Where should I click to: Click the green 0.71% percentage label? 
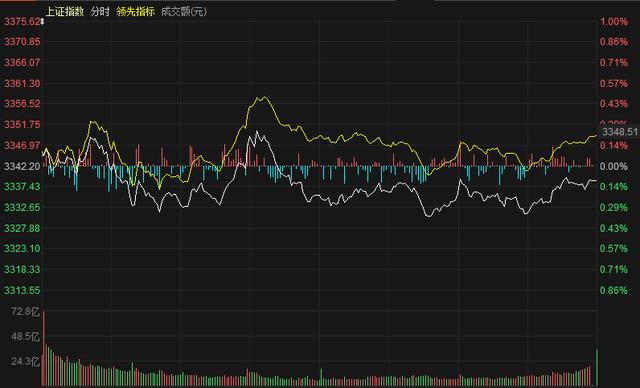(x=613, y=269)
